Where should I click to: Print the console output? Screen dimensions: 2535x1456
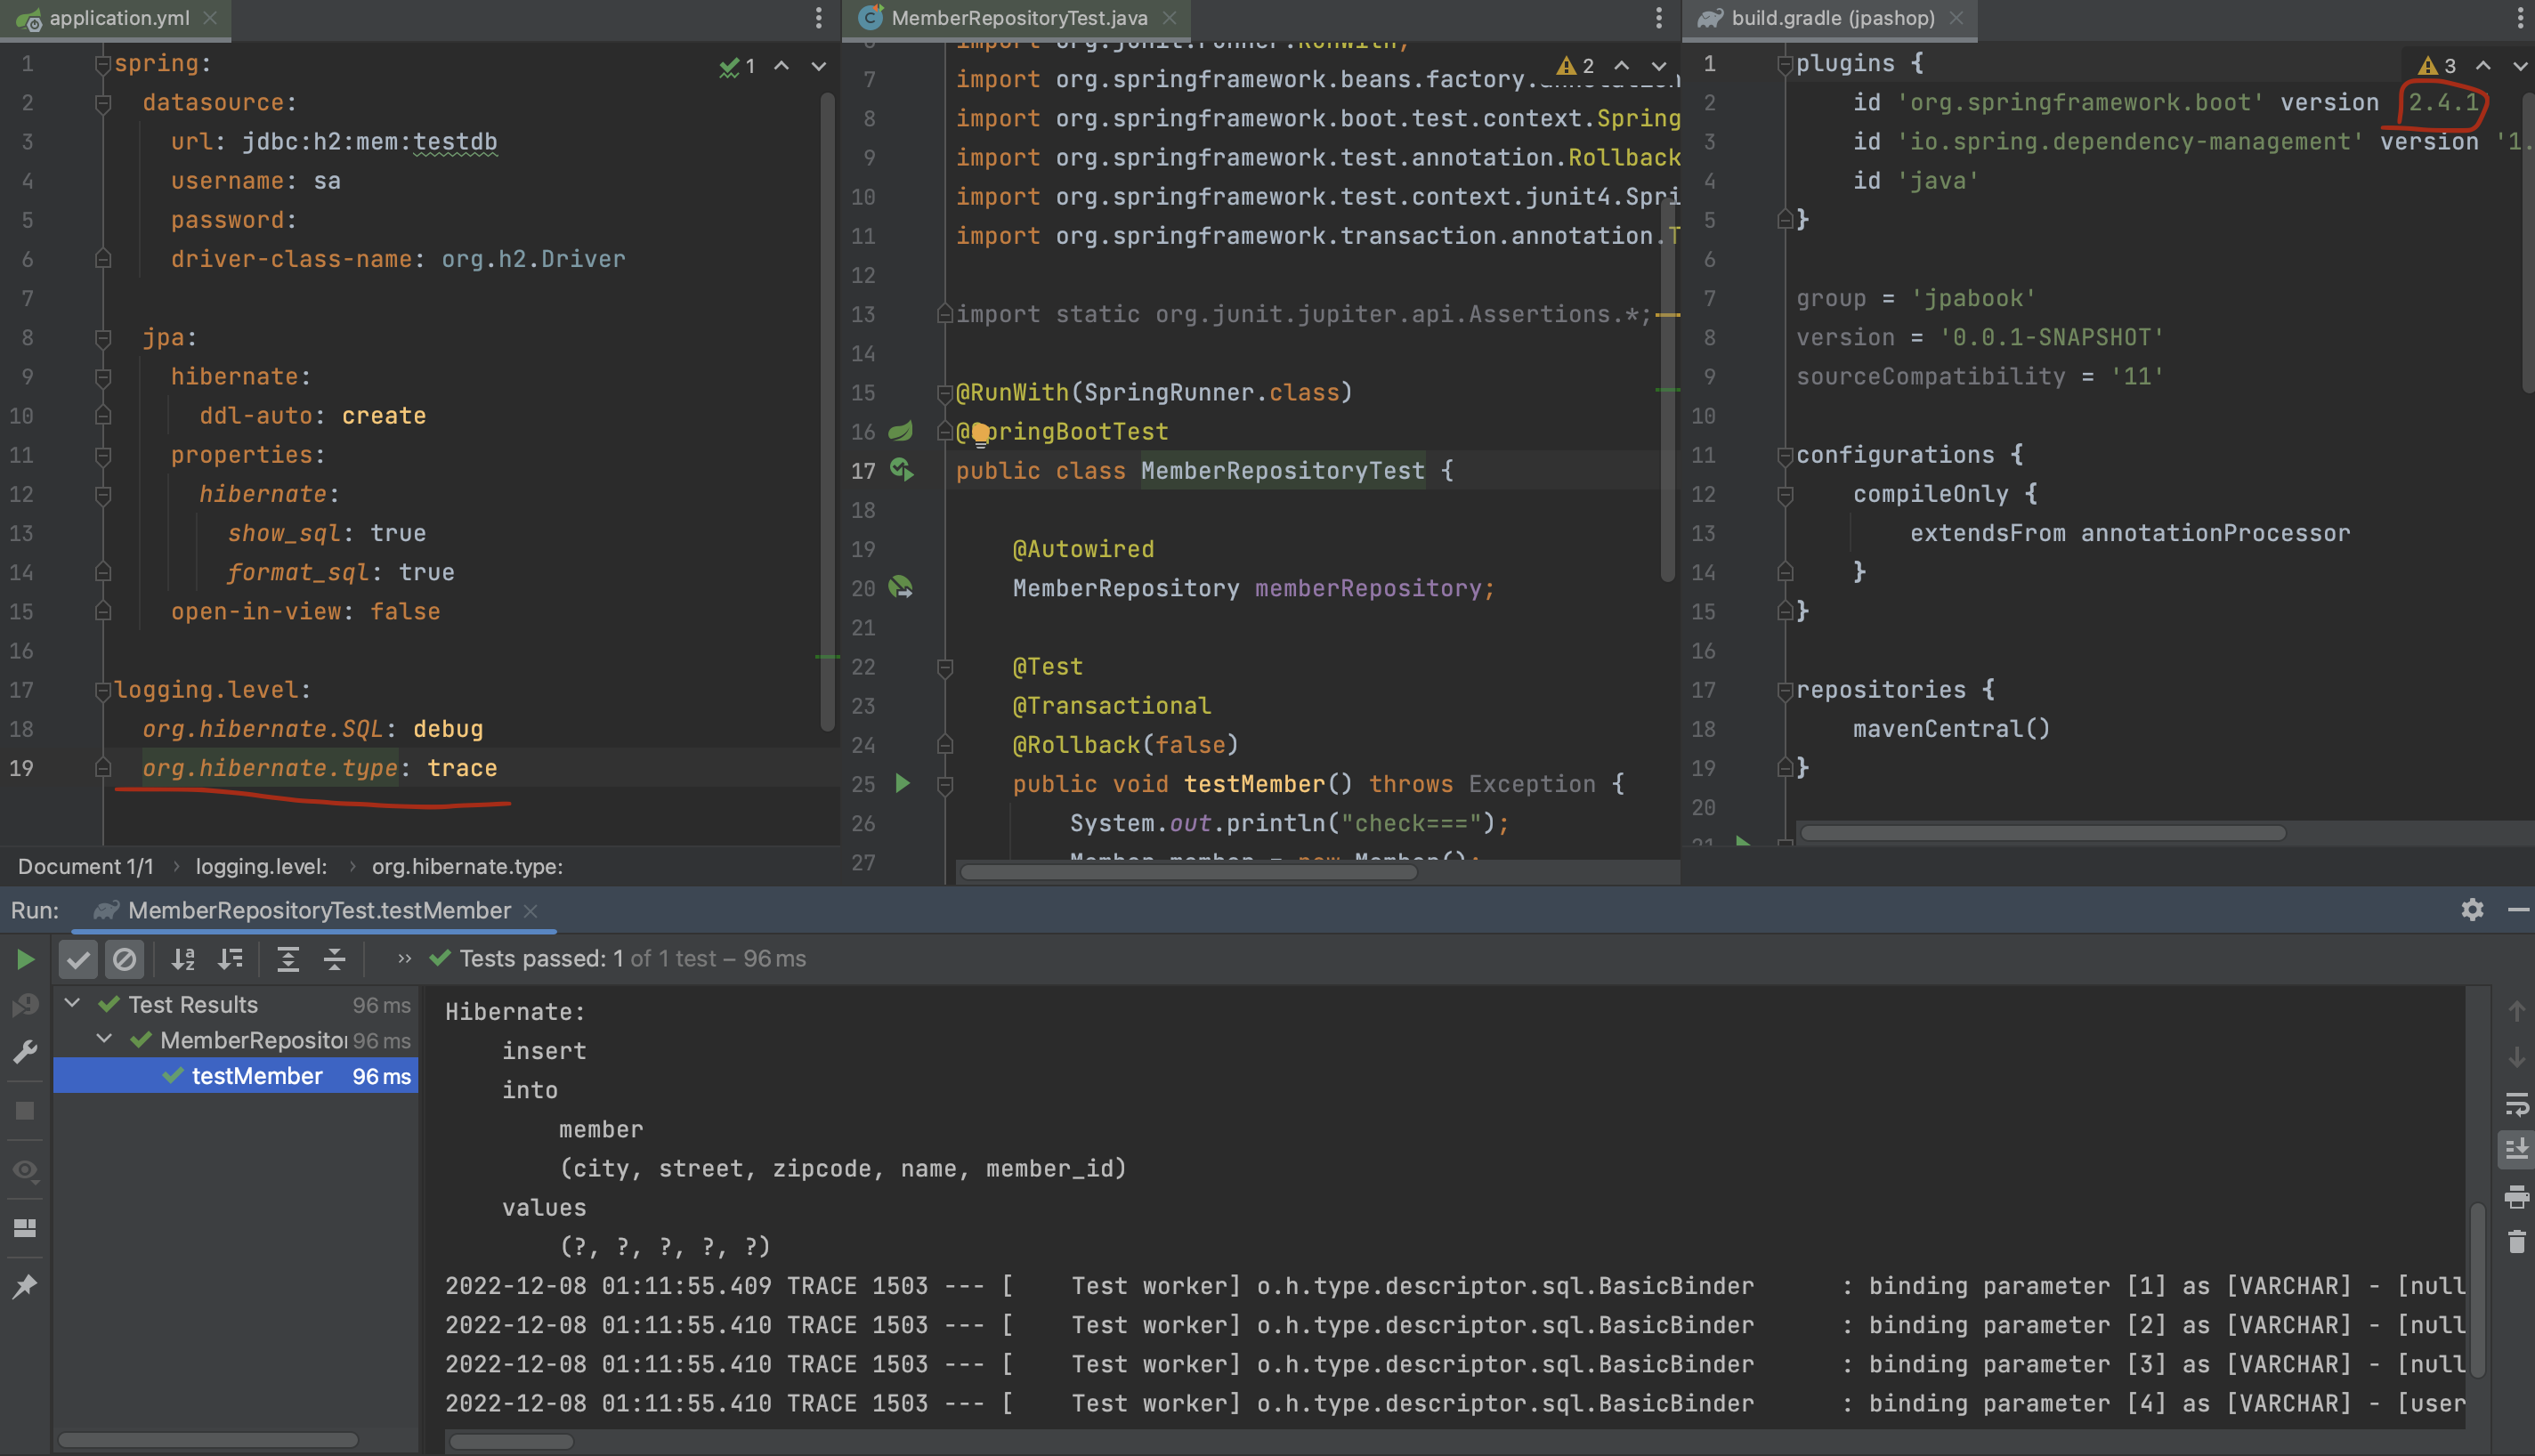pyautogui.click(x=2516, y=1196)
